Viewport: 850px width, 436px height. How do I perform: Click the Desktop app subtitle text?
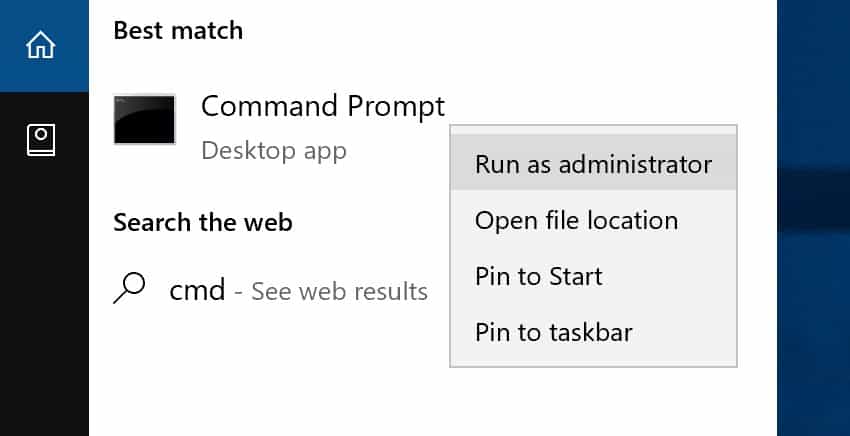pyautogui.click(x=274, y=151)
